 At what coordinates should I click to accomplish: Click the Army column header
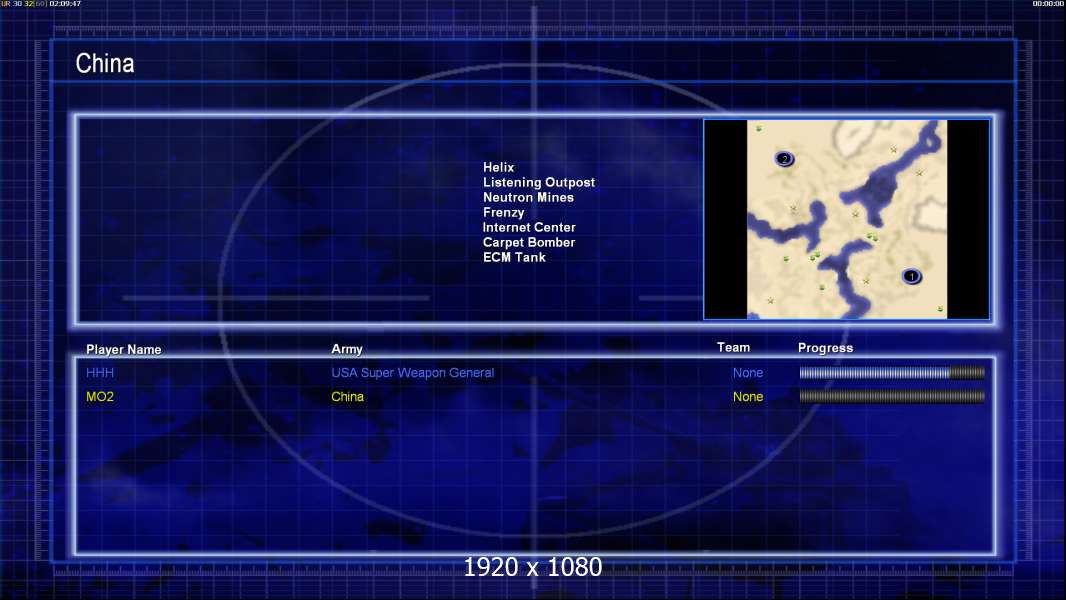tap(347, 349)
